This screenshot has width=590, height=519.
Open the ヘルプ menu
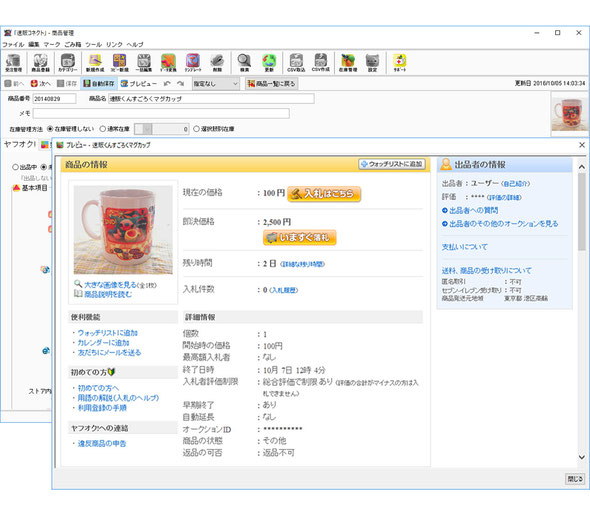pos(135,44)
